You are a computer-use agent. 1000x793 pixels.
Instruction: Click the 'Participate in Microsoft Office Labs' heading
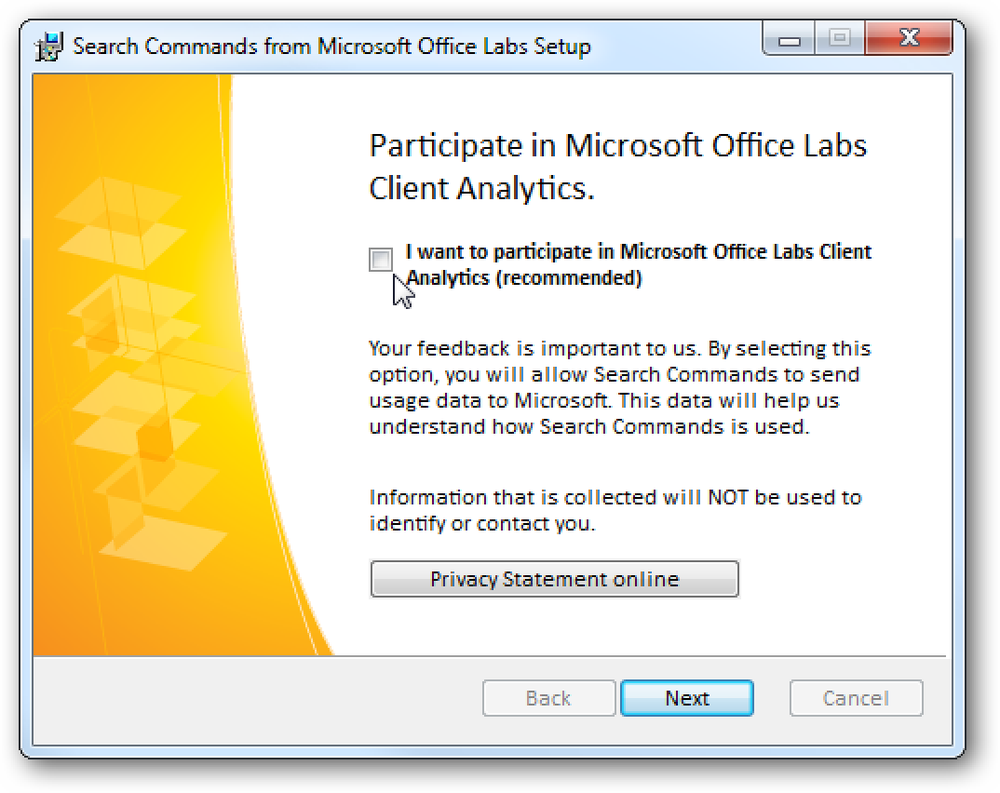pos(618,167)
